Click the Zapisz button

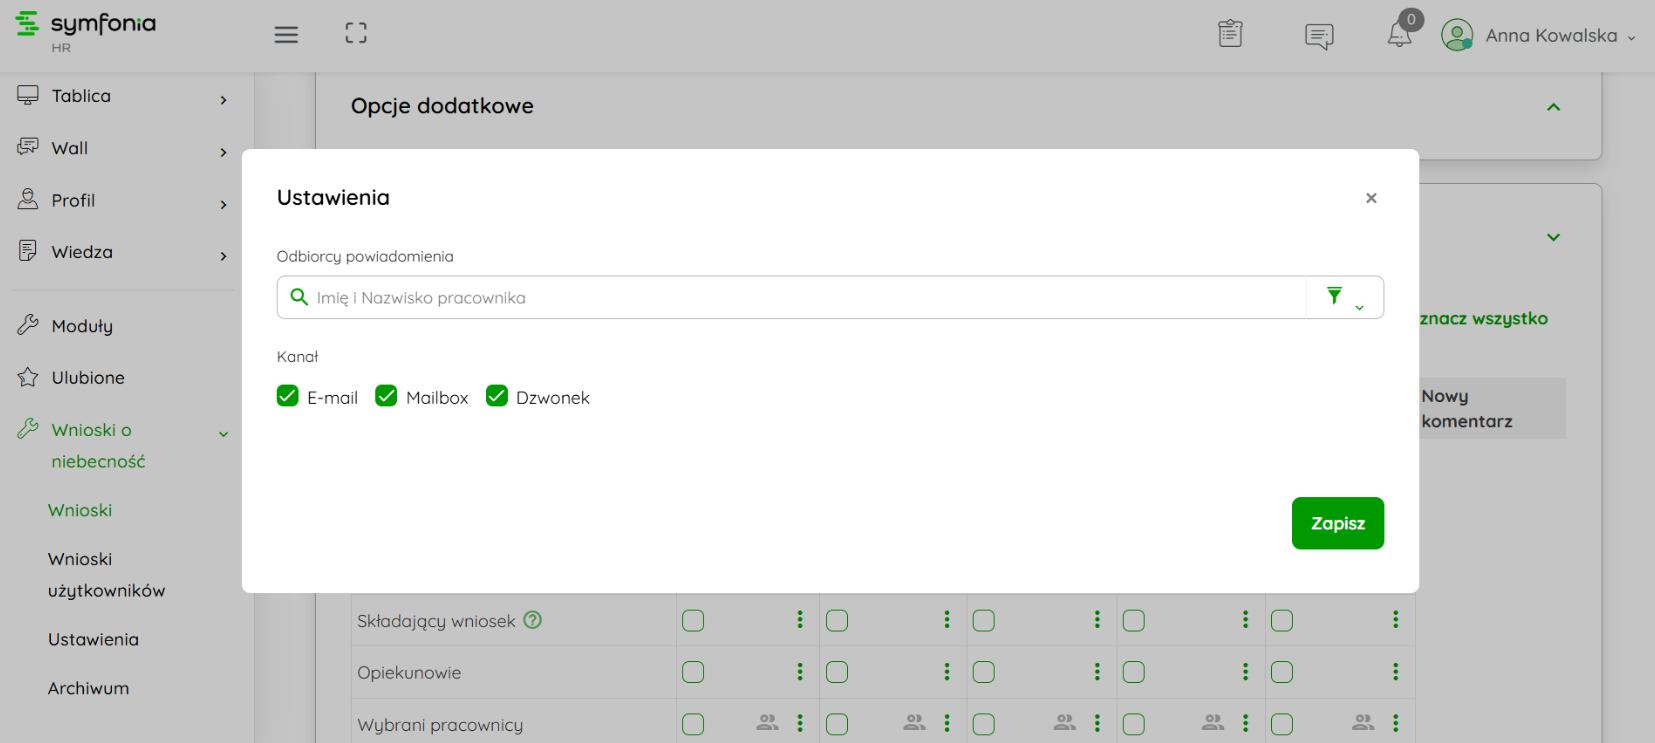pyautogui.click(x=1337, y=523)
